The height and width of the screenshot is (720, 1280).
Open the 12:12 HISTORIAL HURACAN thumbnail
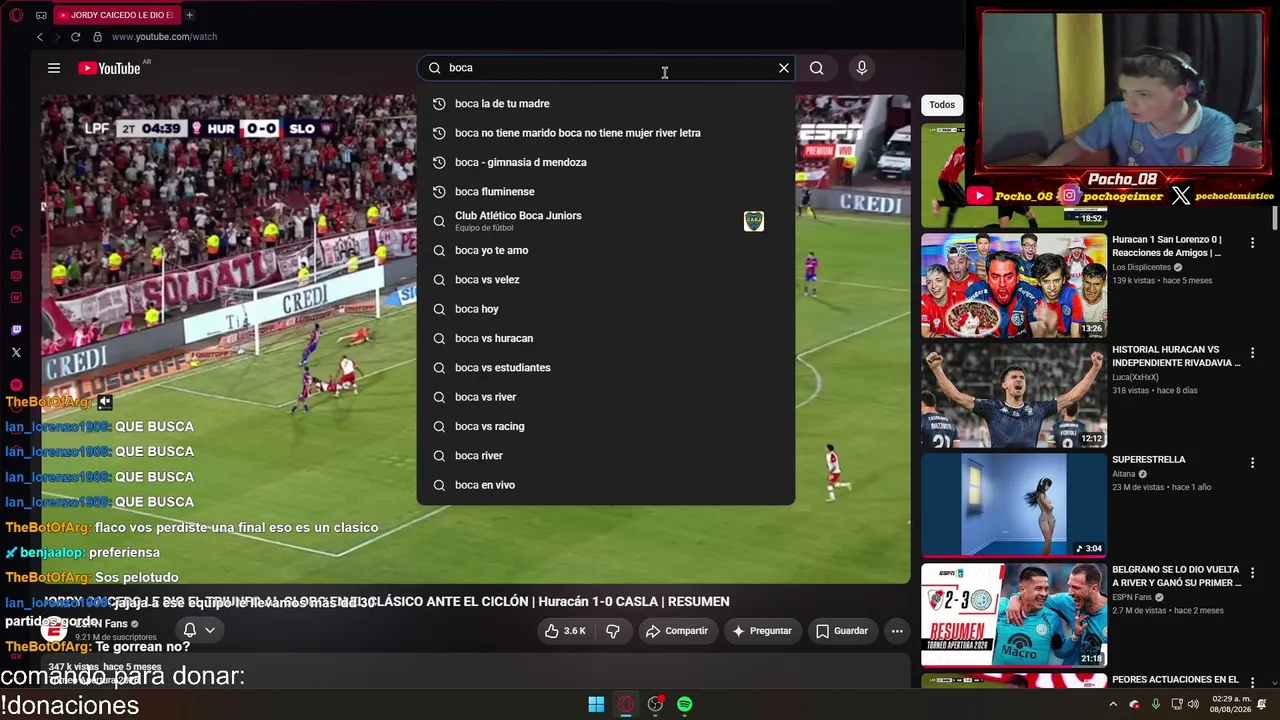[1014, 396]
